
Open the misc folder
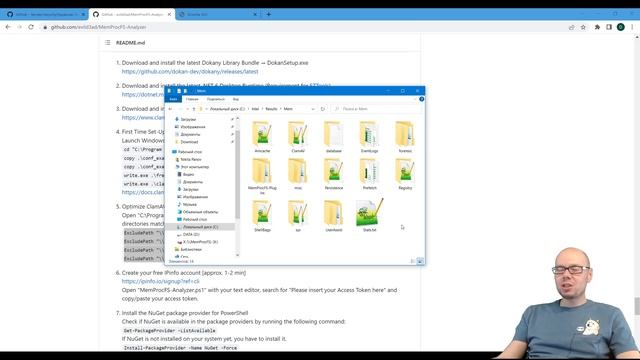click(x=298, y=174)
